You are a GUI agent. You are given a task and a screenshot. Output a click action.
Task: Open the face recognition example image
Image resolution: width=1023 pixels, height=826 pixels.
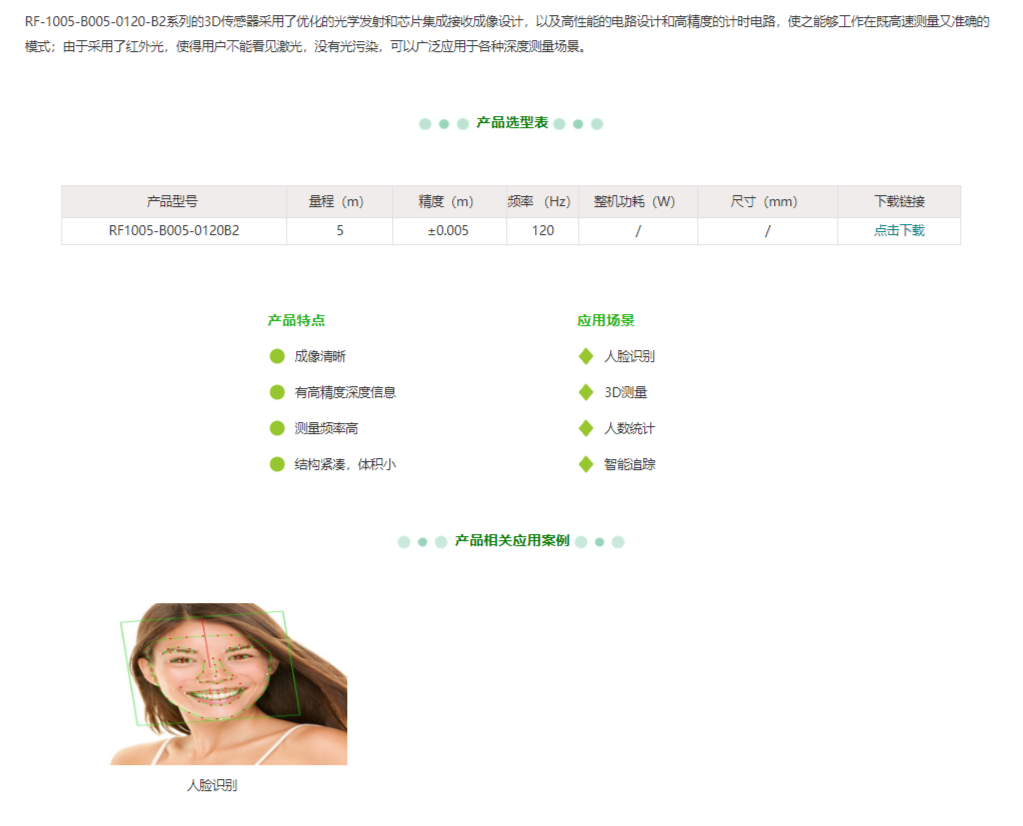tap(228, 684)
